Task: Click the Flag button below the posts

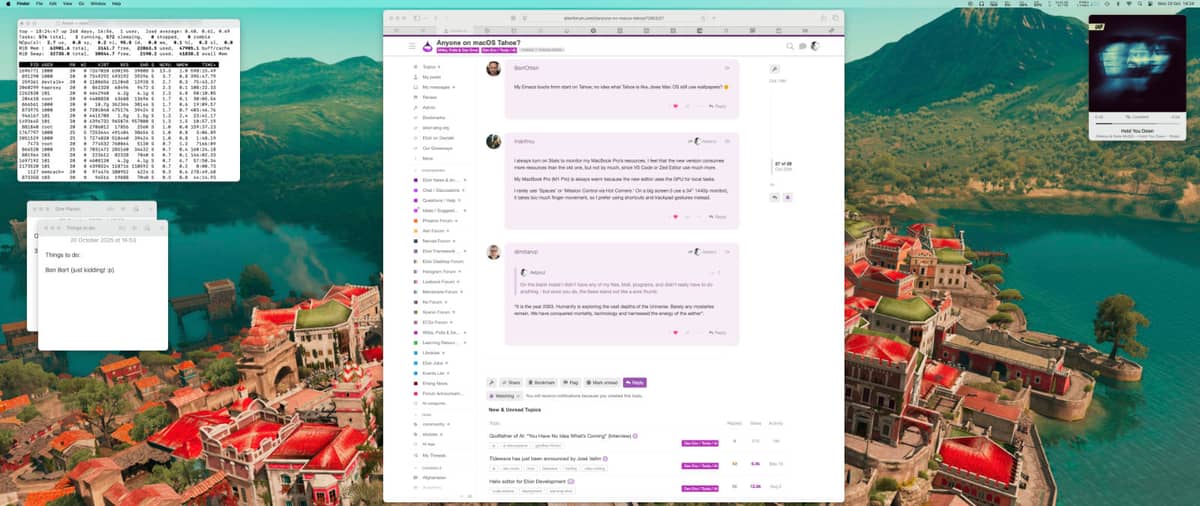Action: pos(571,382)
